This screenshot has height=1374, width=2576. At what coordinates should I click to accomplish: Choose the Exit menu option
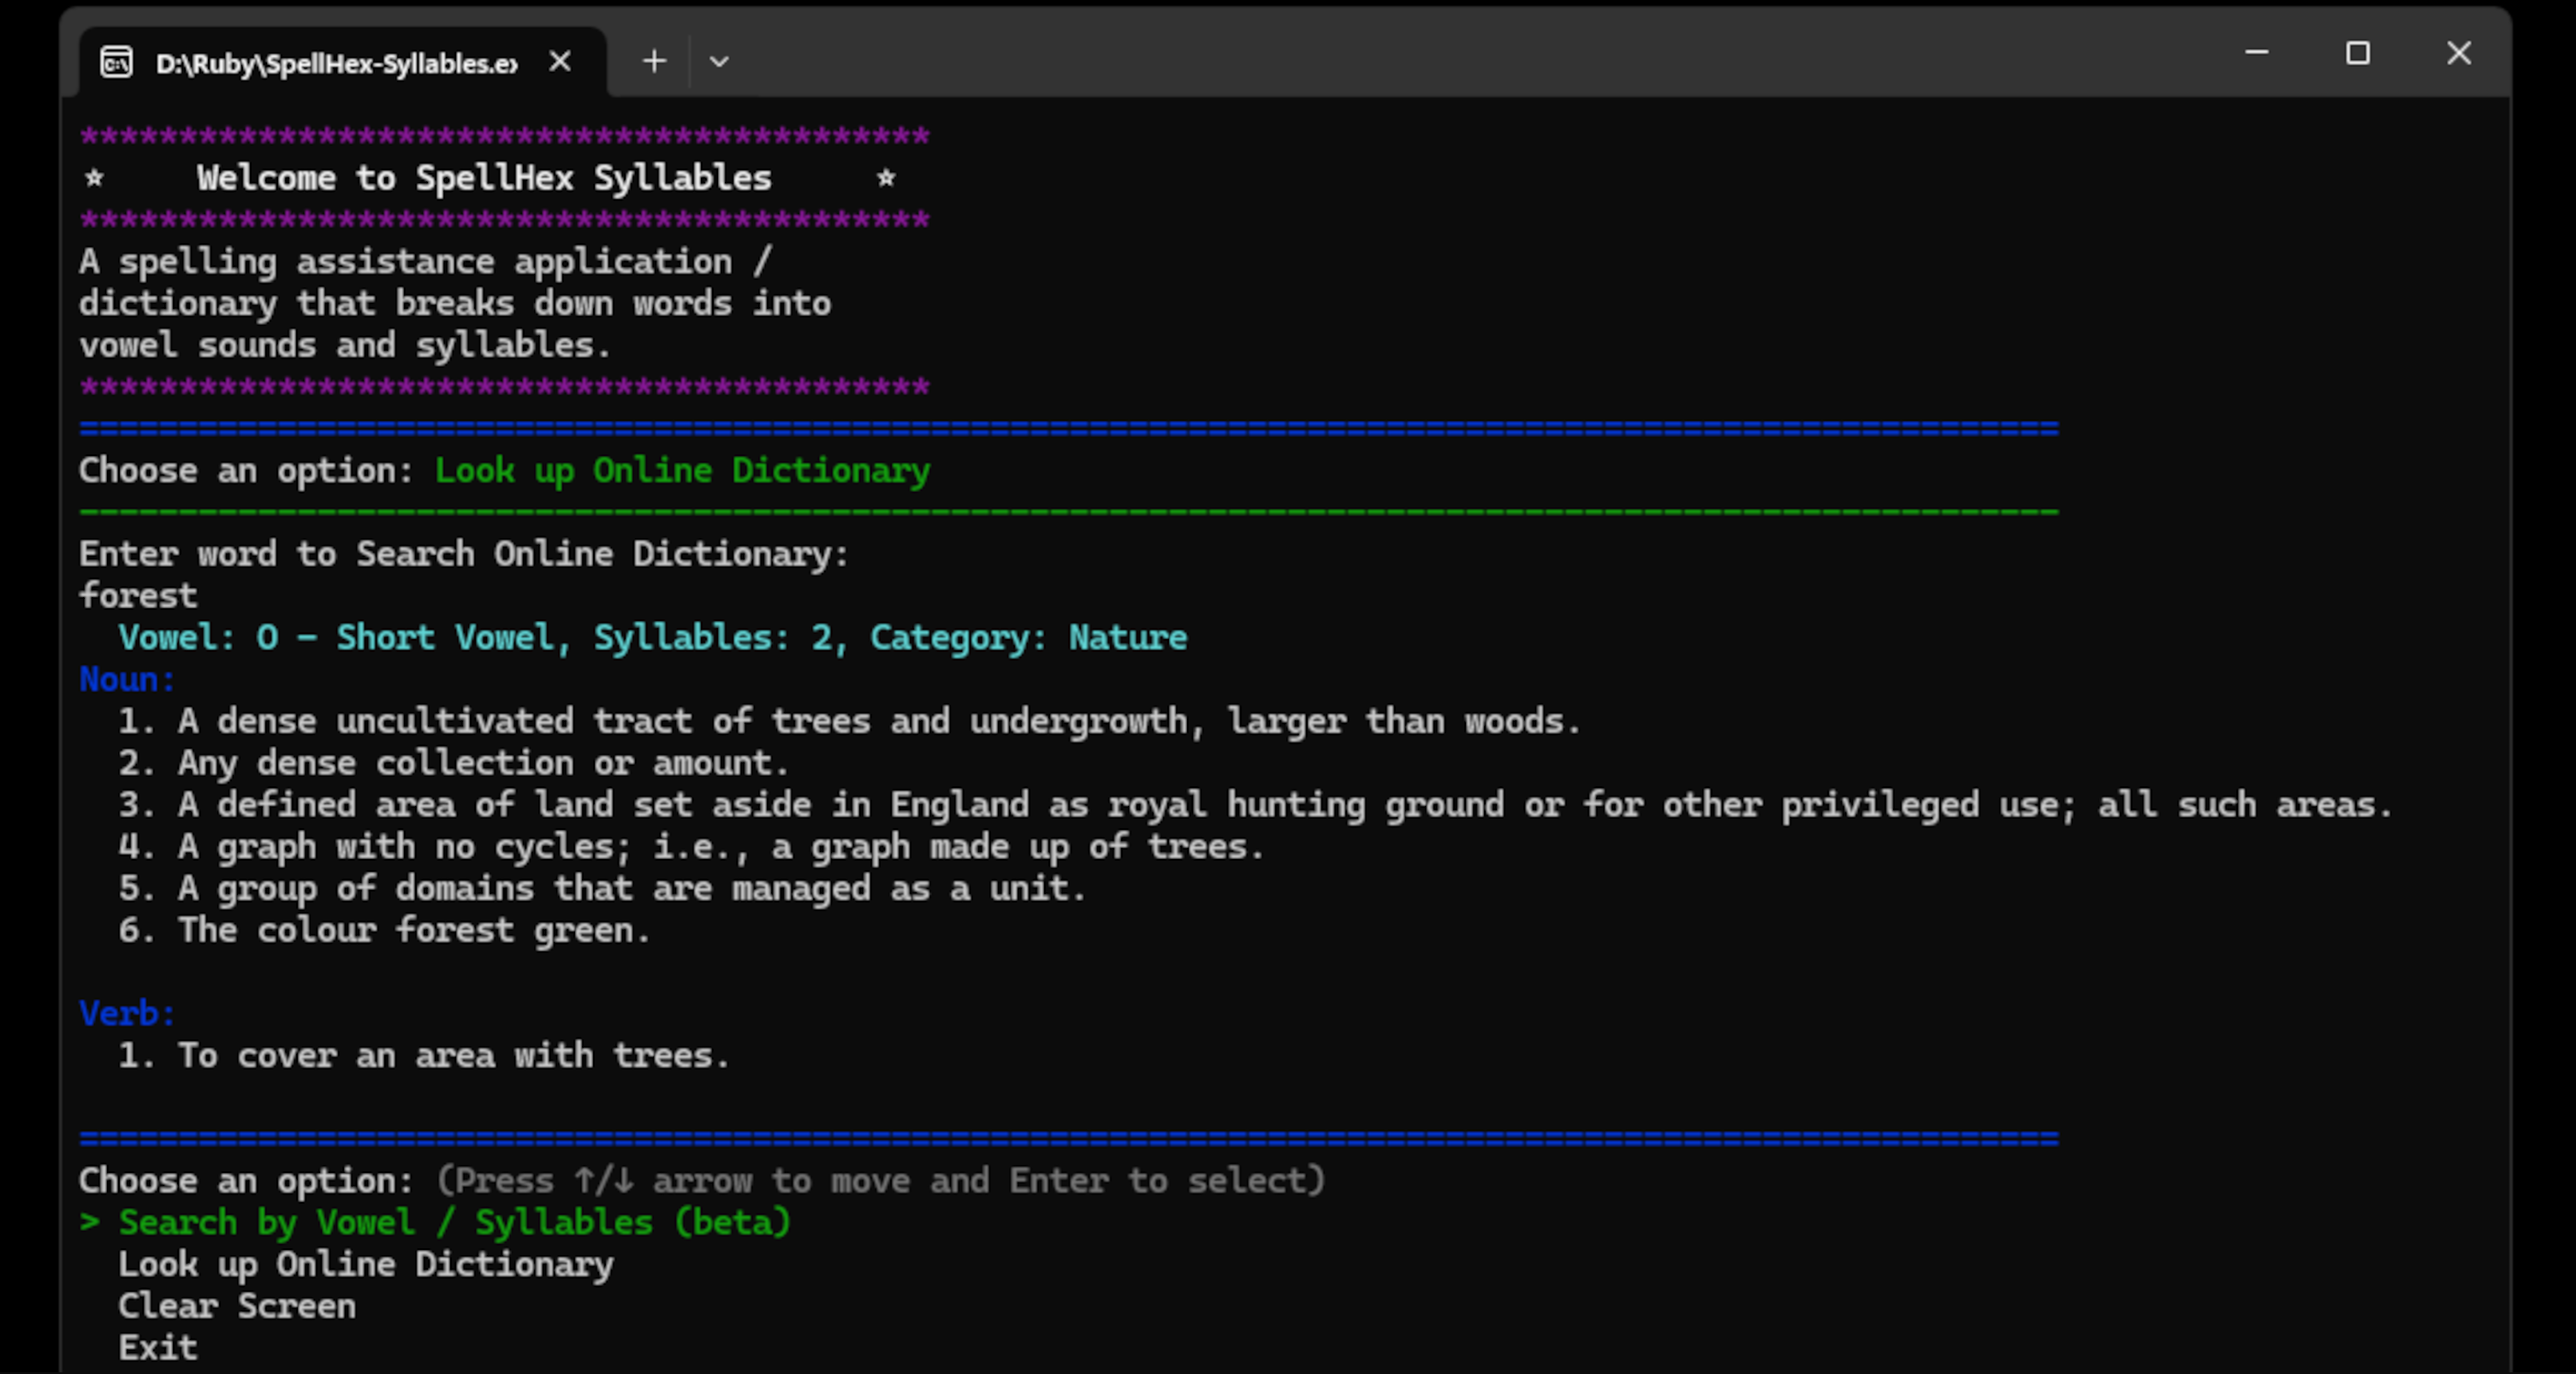(158, 1348)
